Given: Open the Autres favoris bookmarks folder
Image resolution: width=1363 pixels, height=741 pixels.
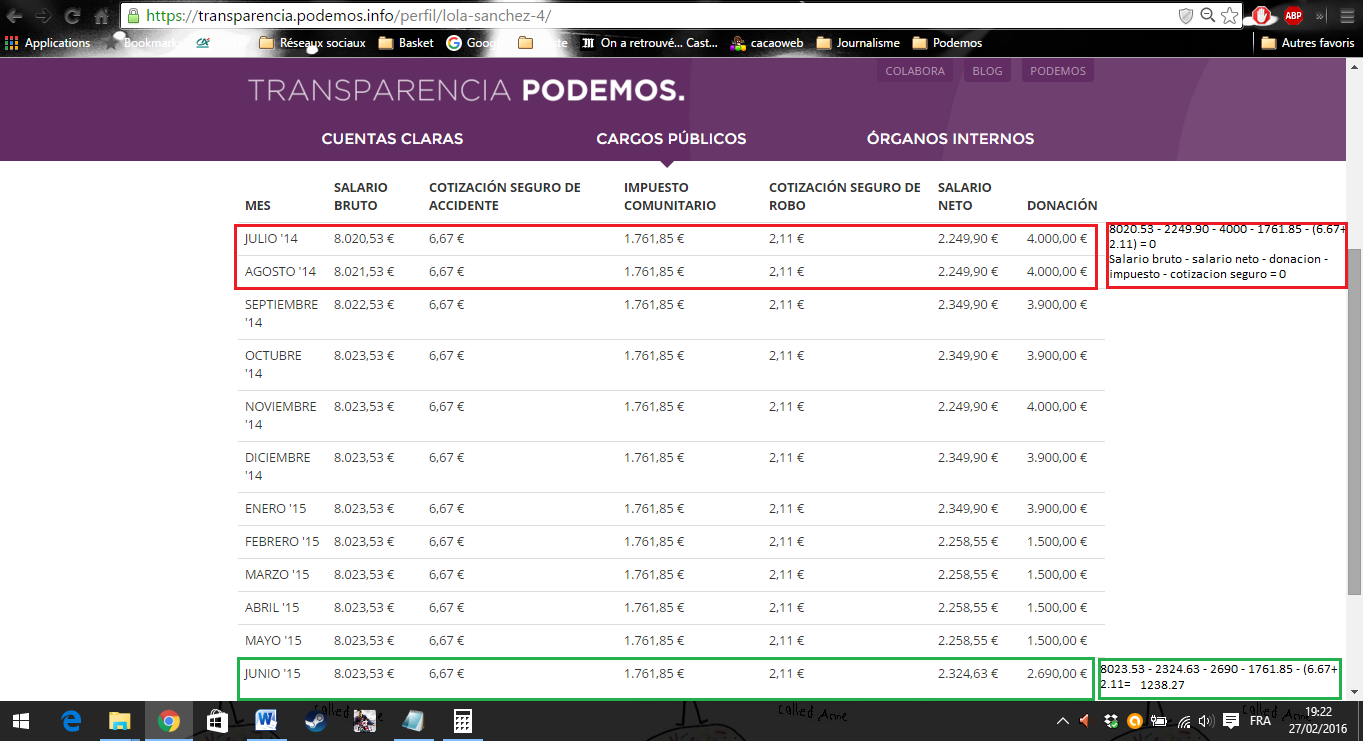Looking at the screenshot, I should [x=1308, y=43].
